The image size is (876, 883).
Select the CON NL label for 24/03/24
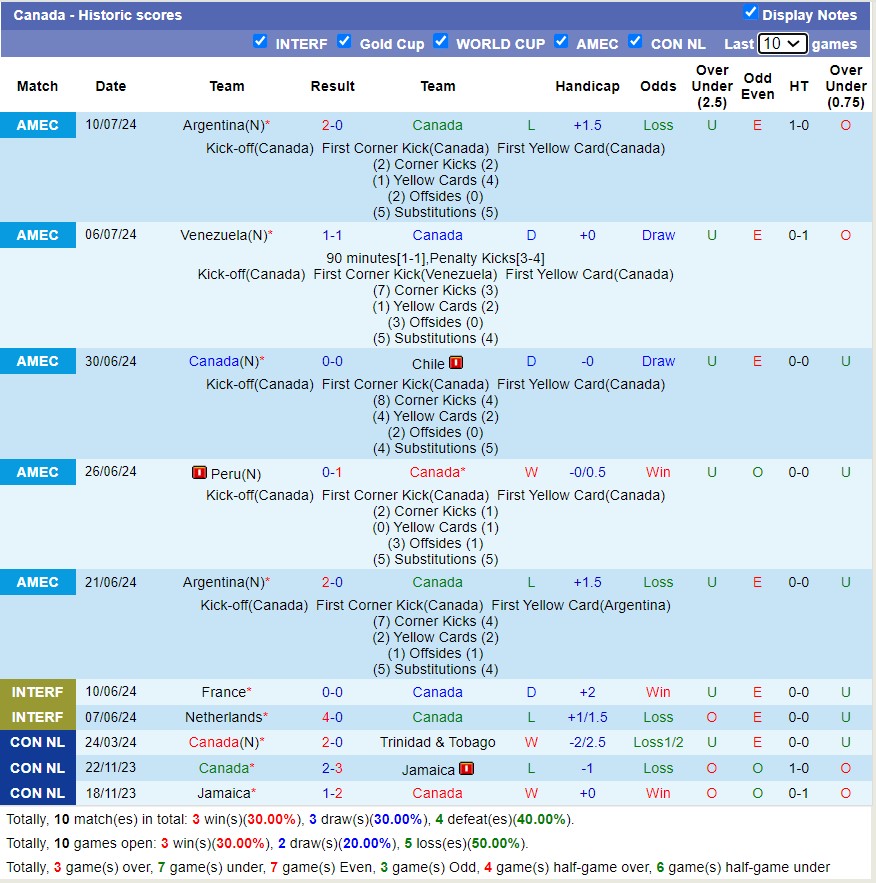(x=38, y=742)
